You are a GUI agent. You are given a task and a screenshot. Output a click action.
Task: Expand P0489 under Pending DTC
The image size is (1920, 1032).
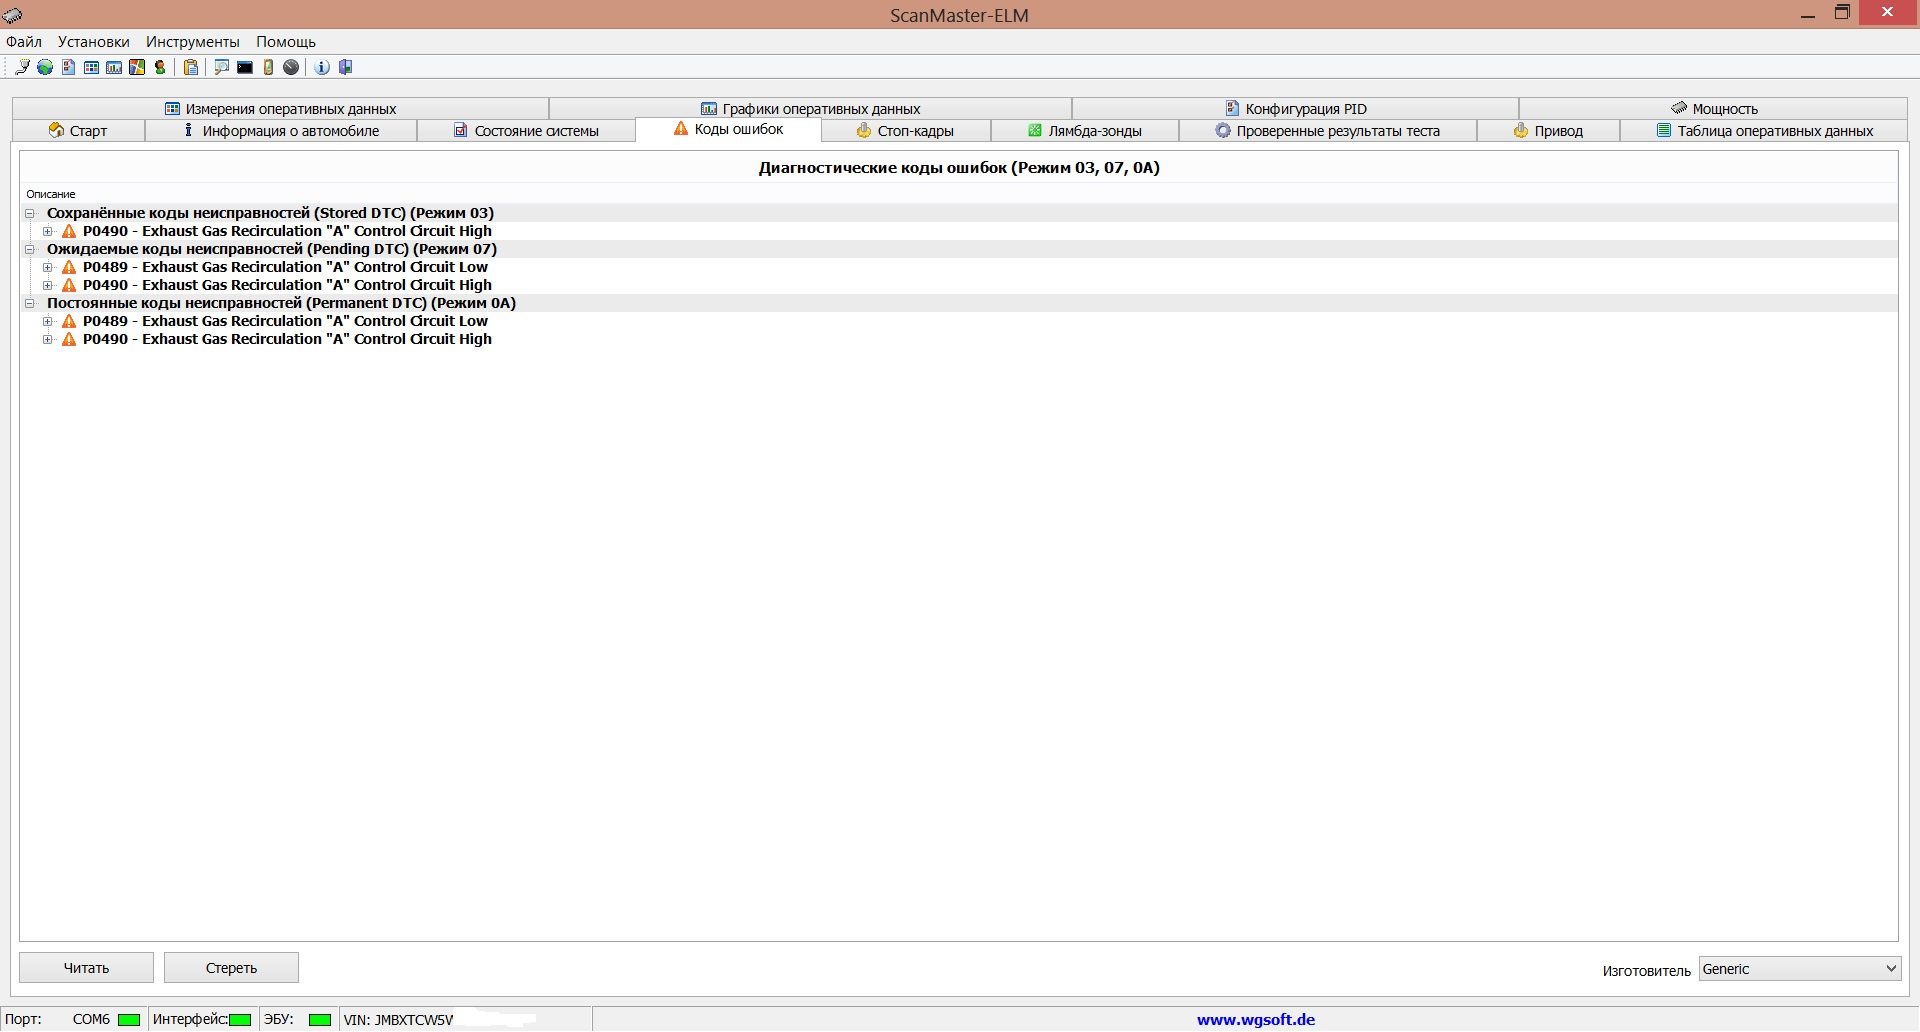[47, 267]
